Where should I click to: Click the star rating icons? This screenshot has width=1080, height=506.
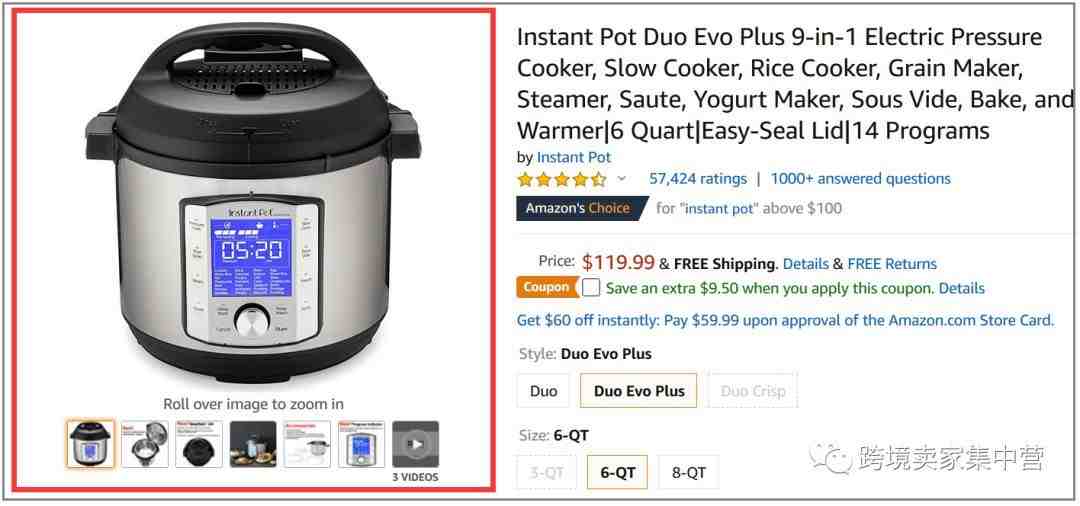pos(562,180)
